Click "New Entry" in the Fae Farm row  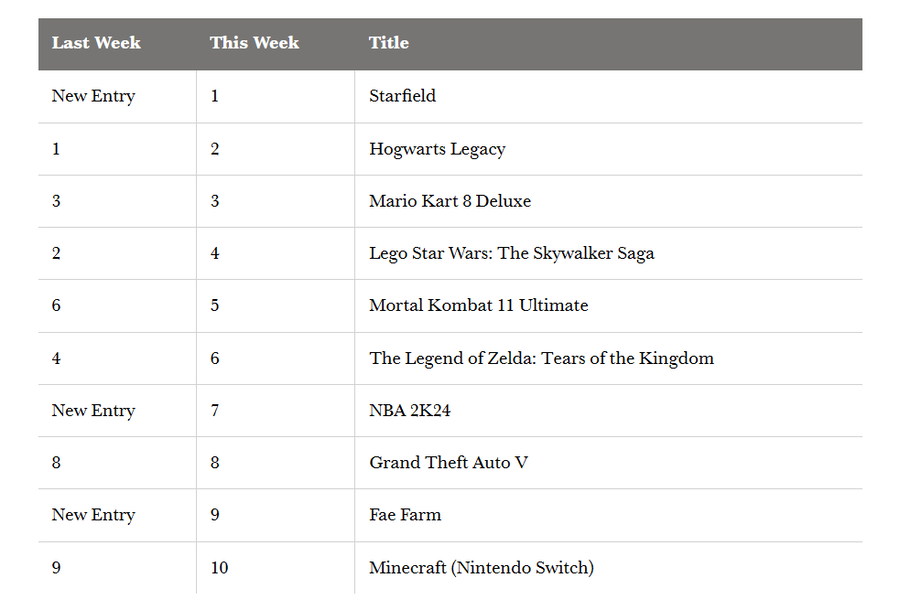tap(93, 515)
